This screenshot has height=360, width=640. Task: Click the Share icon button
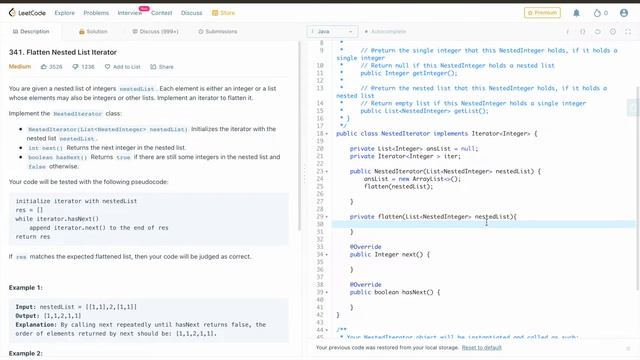point(153,67)
